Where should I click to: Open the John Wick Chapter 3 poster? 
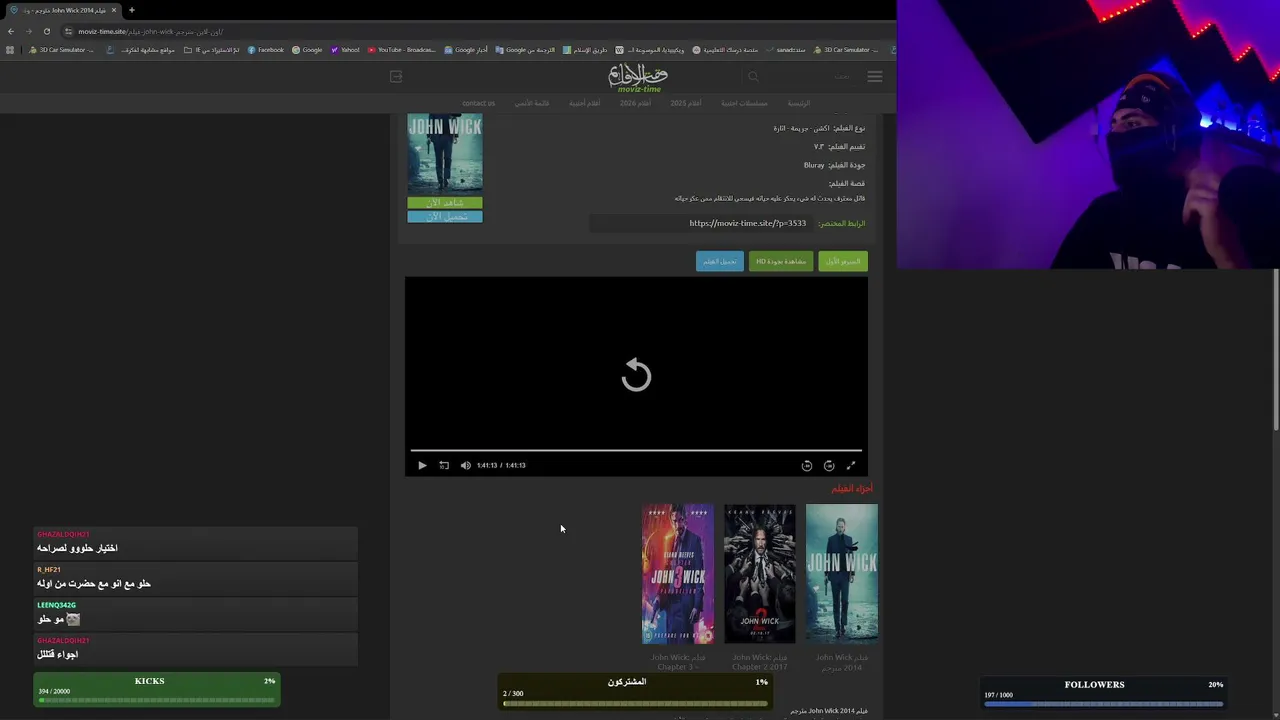(x=678, y=574)
